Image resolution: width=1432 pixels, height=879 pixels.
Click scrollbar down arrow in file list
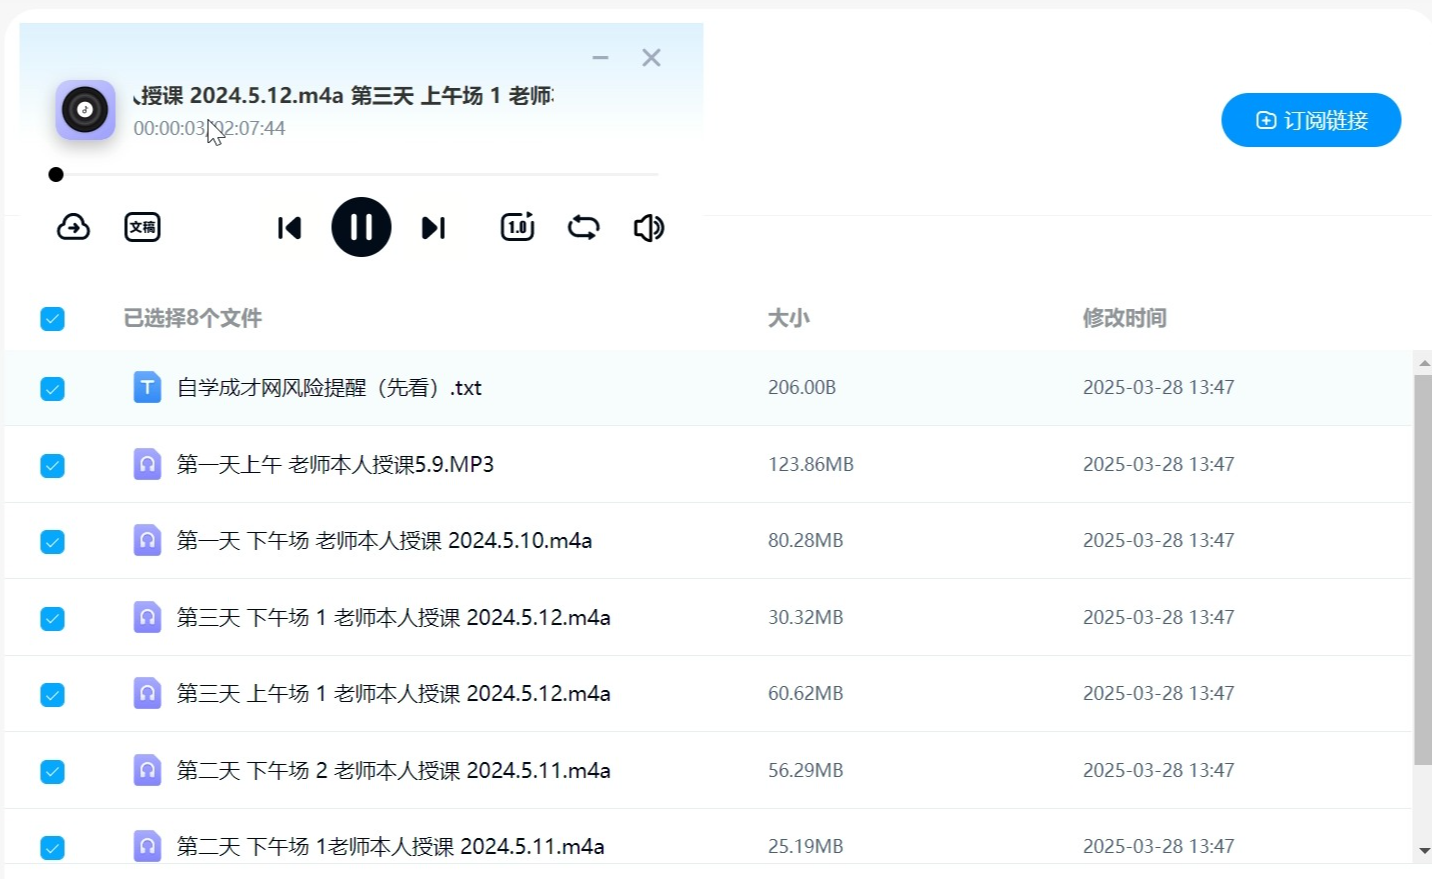[x=1424, y=851]
